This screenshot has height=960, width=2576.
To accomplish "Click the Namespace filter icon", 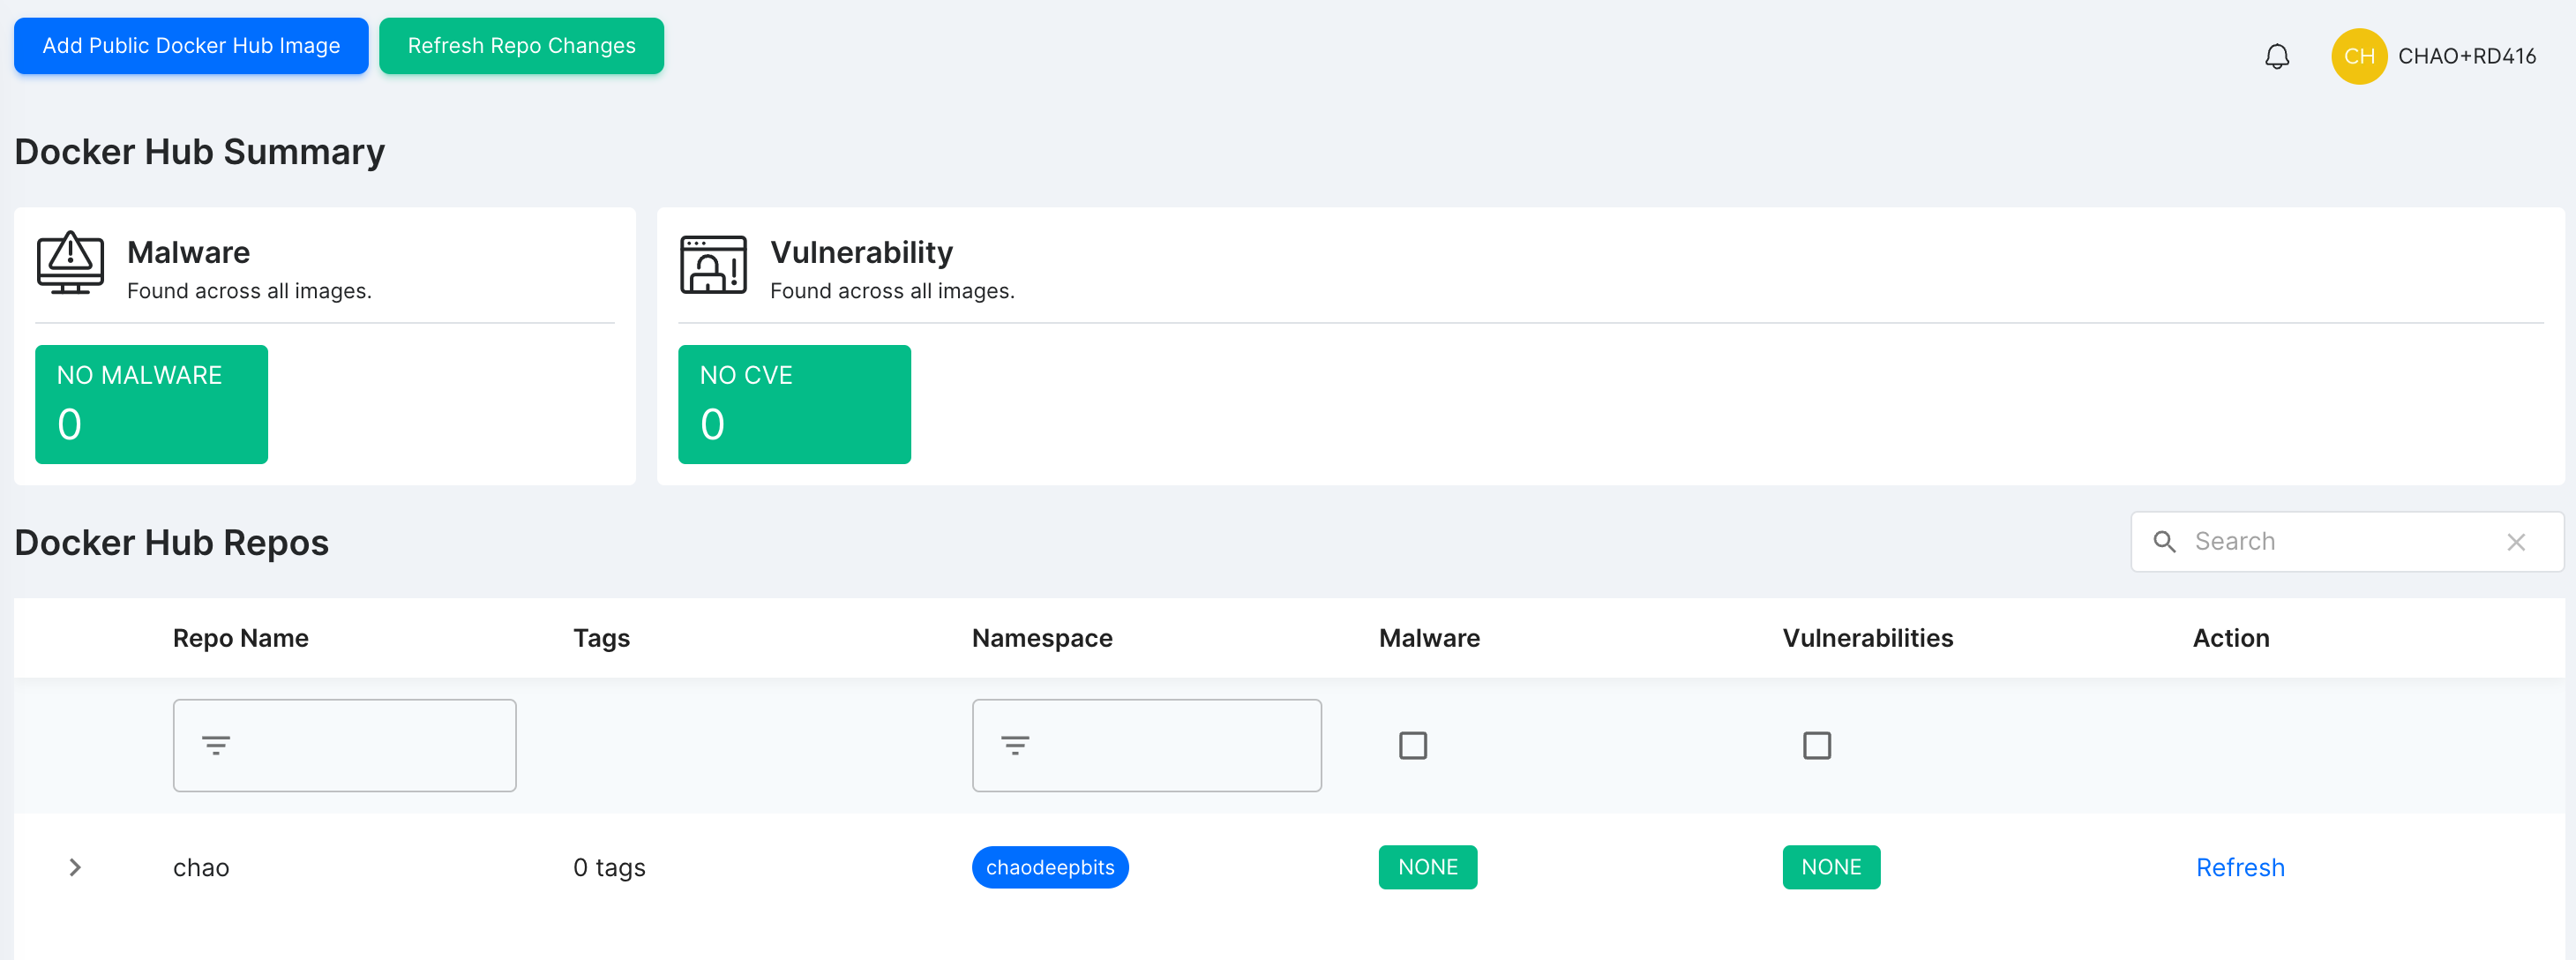I will tap(1015, 745).
